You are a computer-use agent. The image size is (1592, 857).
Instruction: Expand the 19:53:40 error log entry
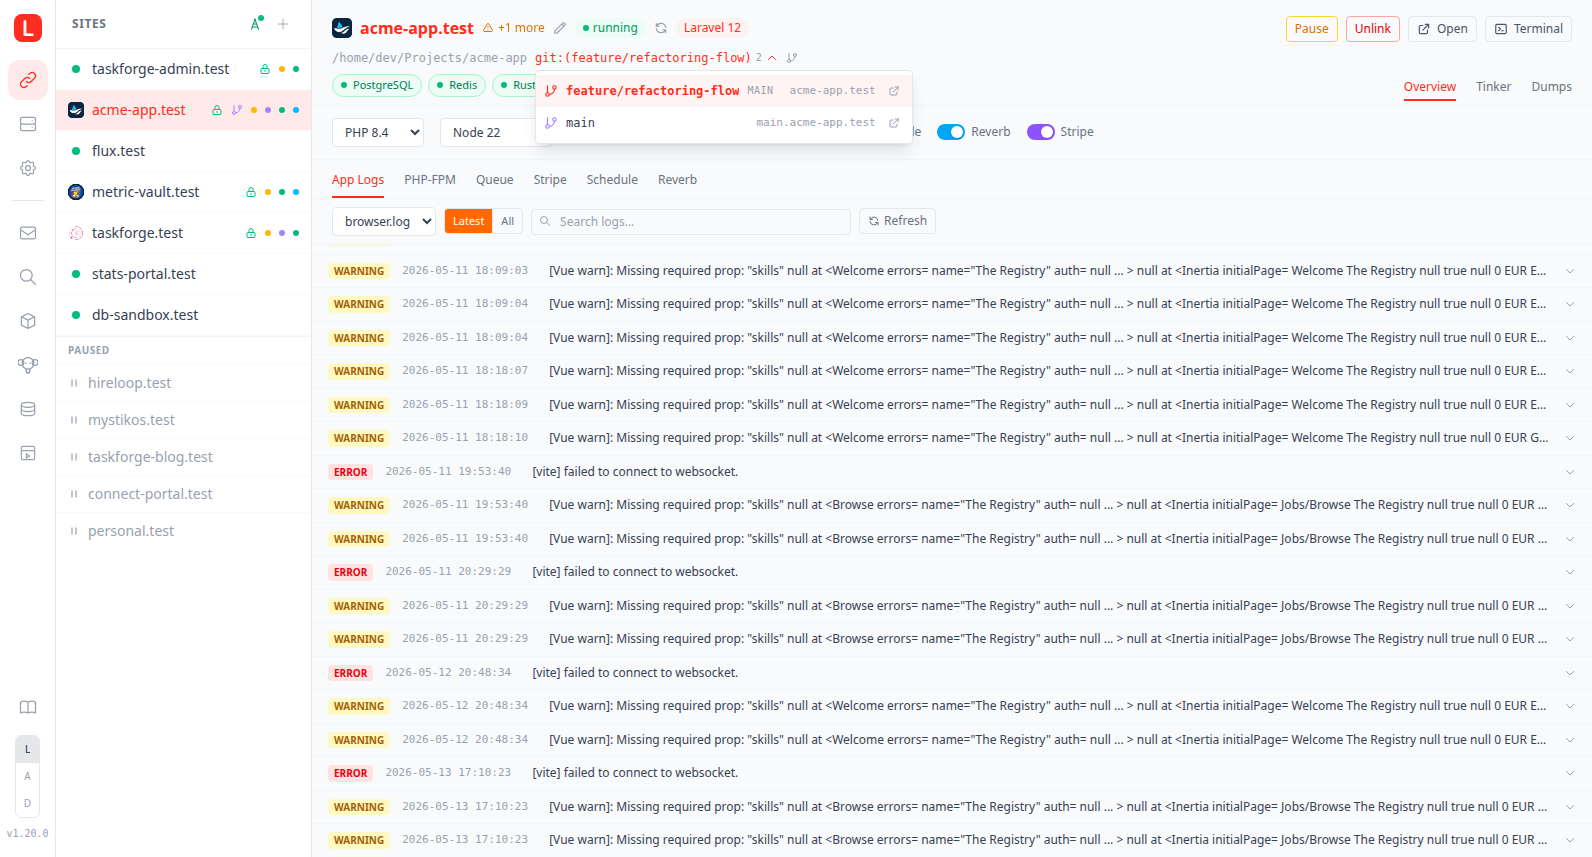pyautogui.click(x=1570, y=472)
